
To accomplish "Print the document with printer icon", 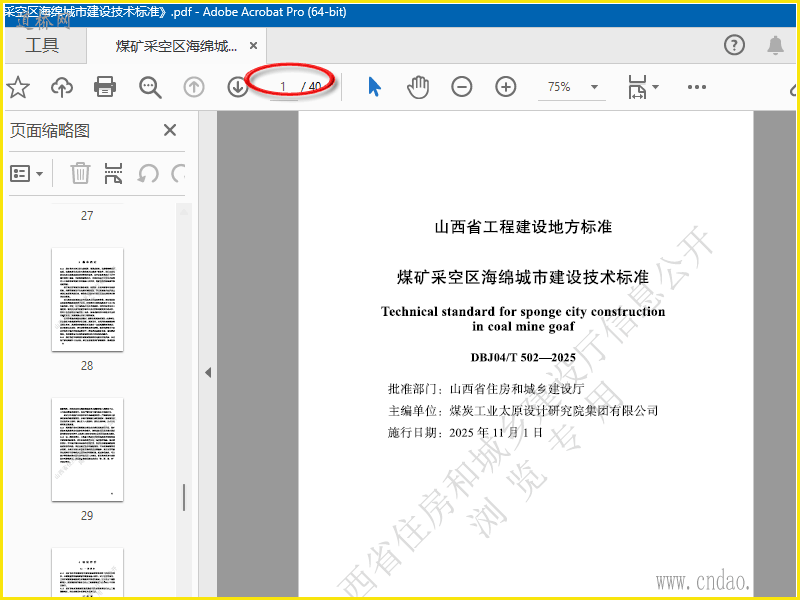I will [105, 87].
